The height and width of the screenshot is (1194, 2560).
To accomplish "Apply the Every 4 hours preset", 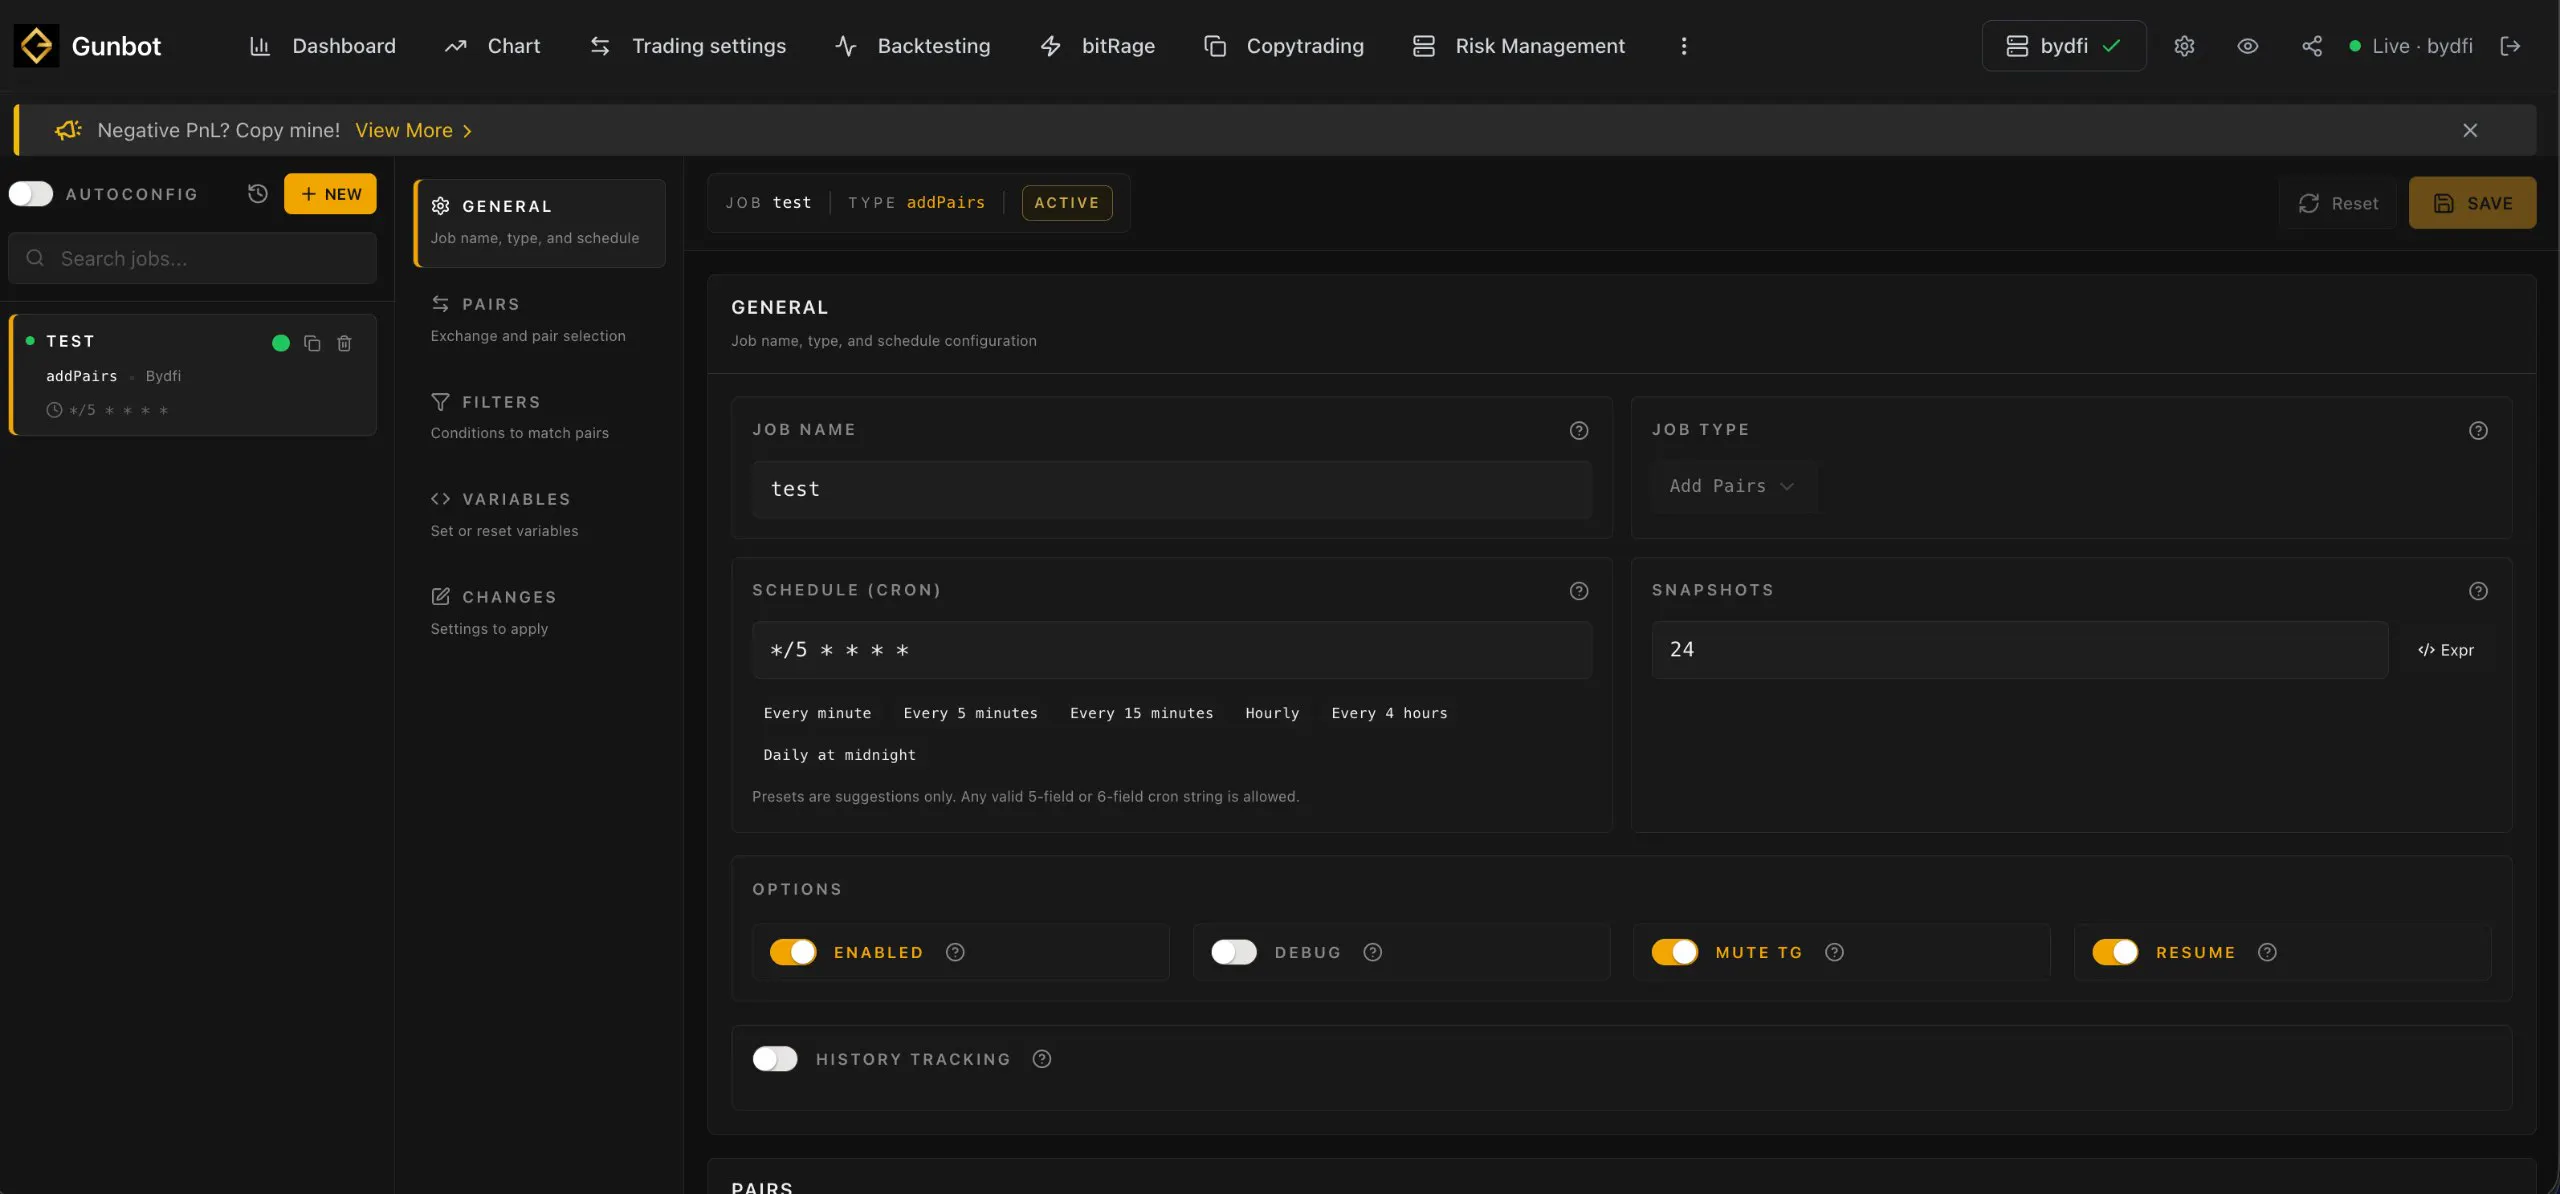I will tap(1389, 713).
